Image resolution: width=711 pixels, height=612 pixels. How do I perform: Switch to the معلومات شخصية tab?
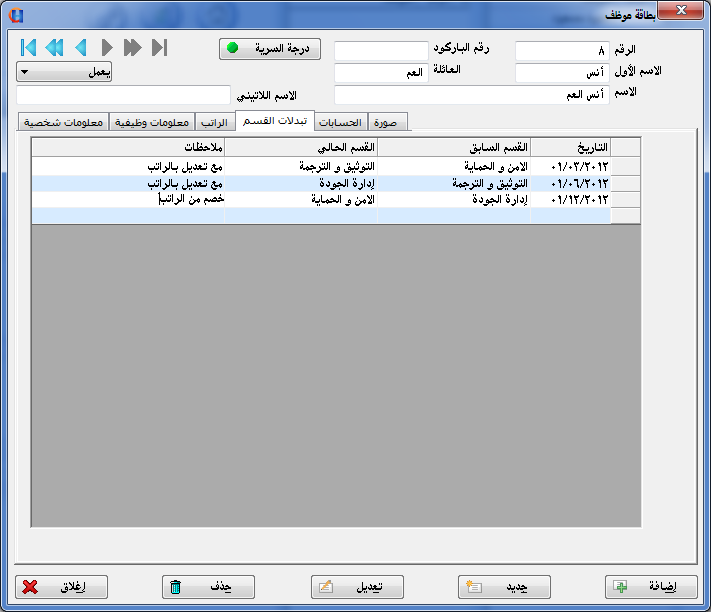[62, 123]
